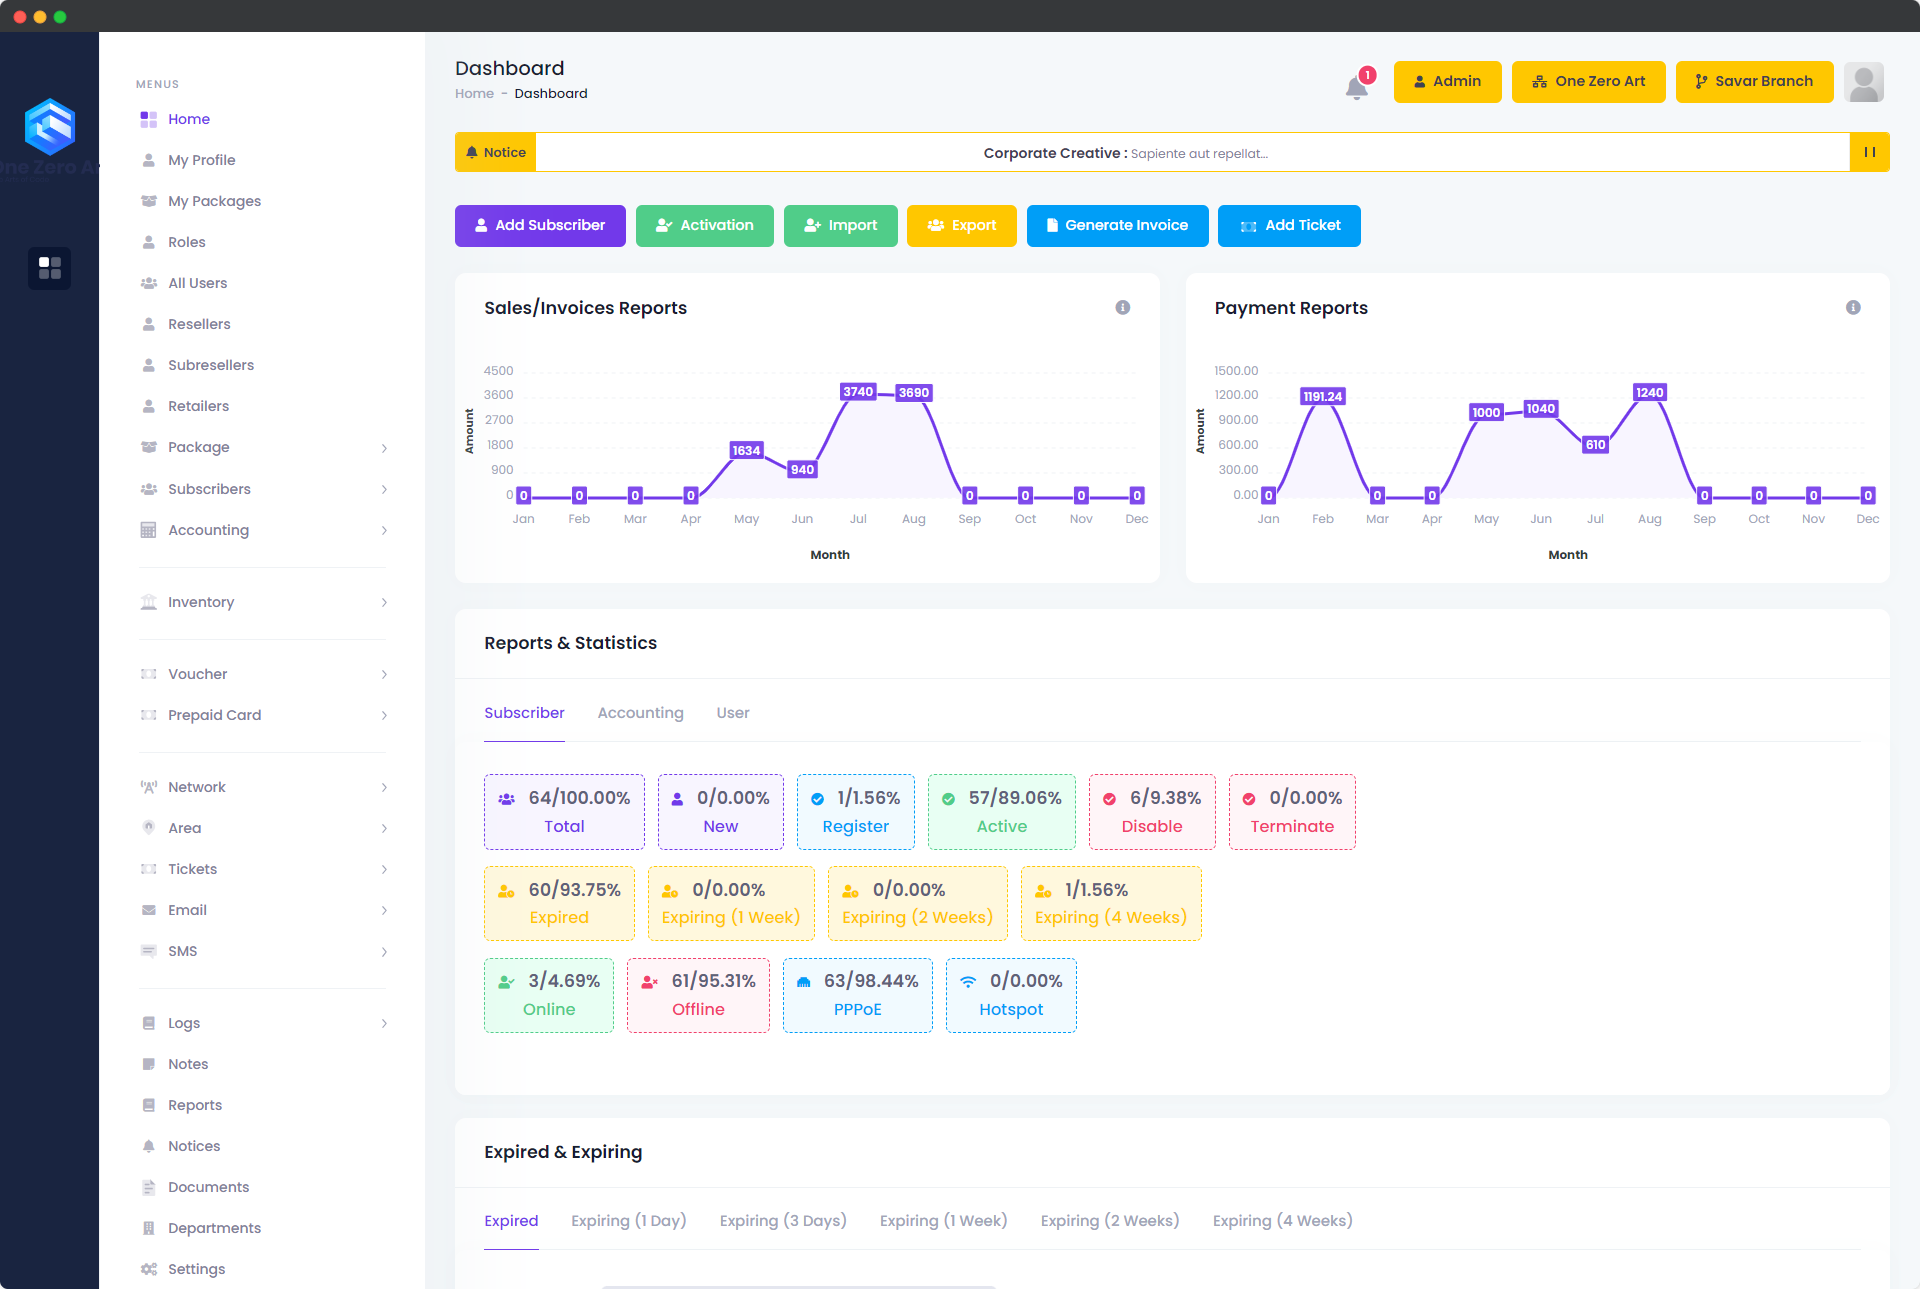The width and height of the screenshot is (1920, 1289).
Task: Click the Email envelope icon
Action: (x=149, y=910)
